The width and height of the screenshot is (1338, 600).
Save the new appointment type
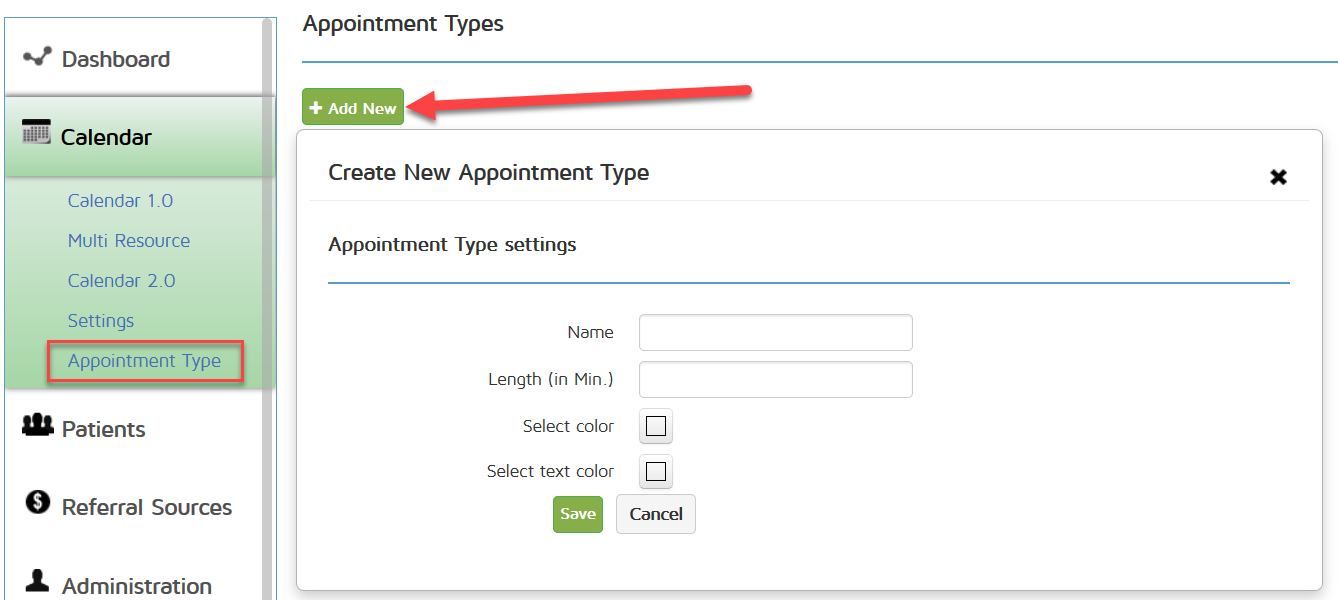[578, 514]
